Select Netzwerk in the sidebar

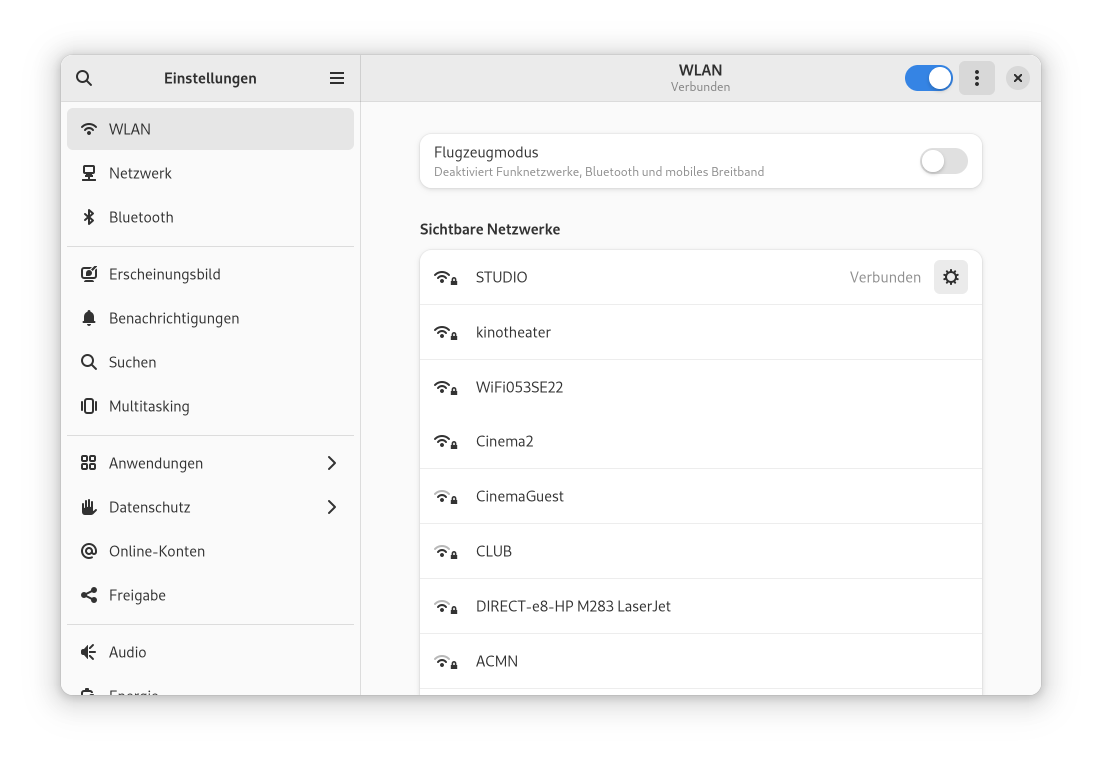pos(140,173)
